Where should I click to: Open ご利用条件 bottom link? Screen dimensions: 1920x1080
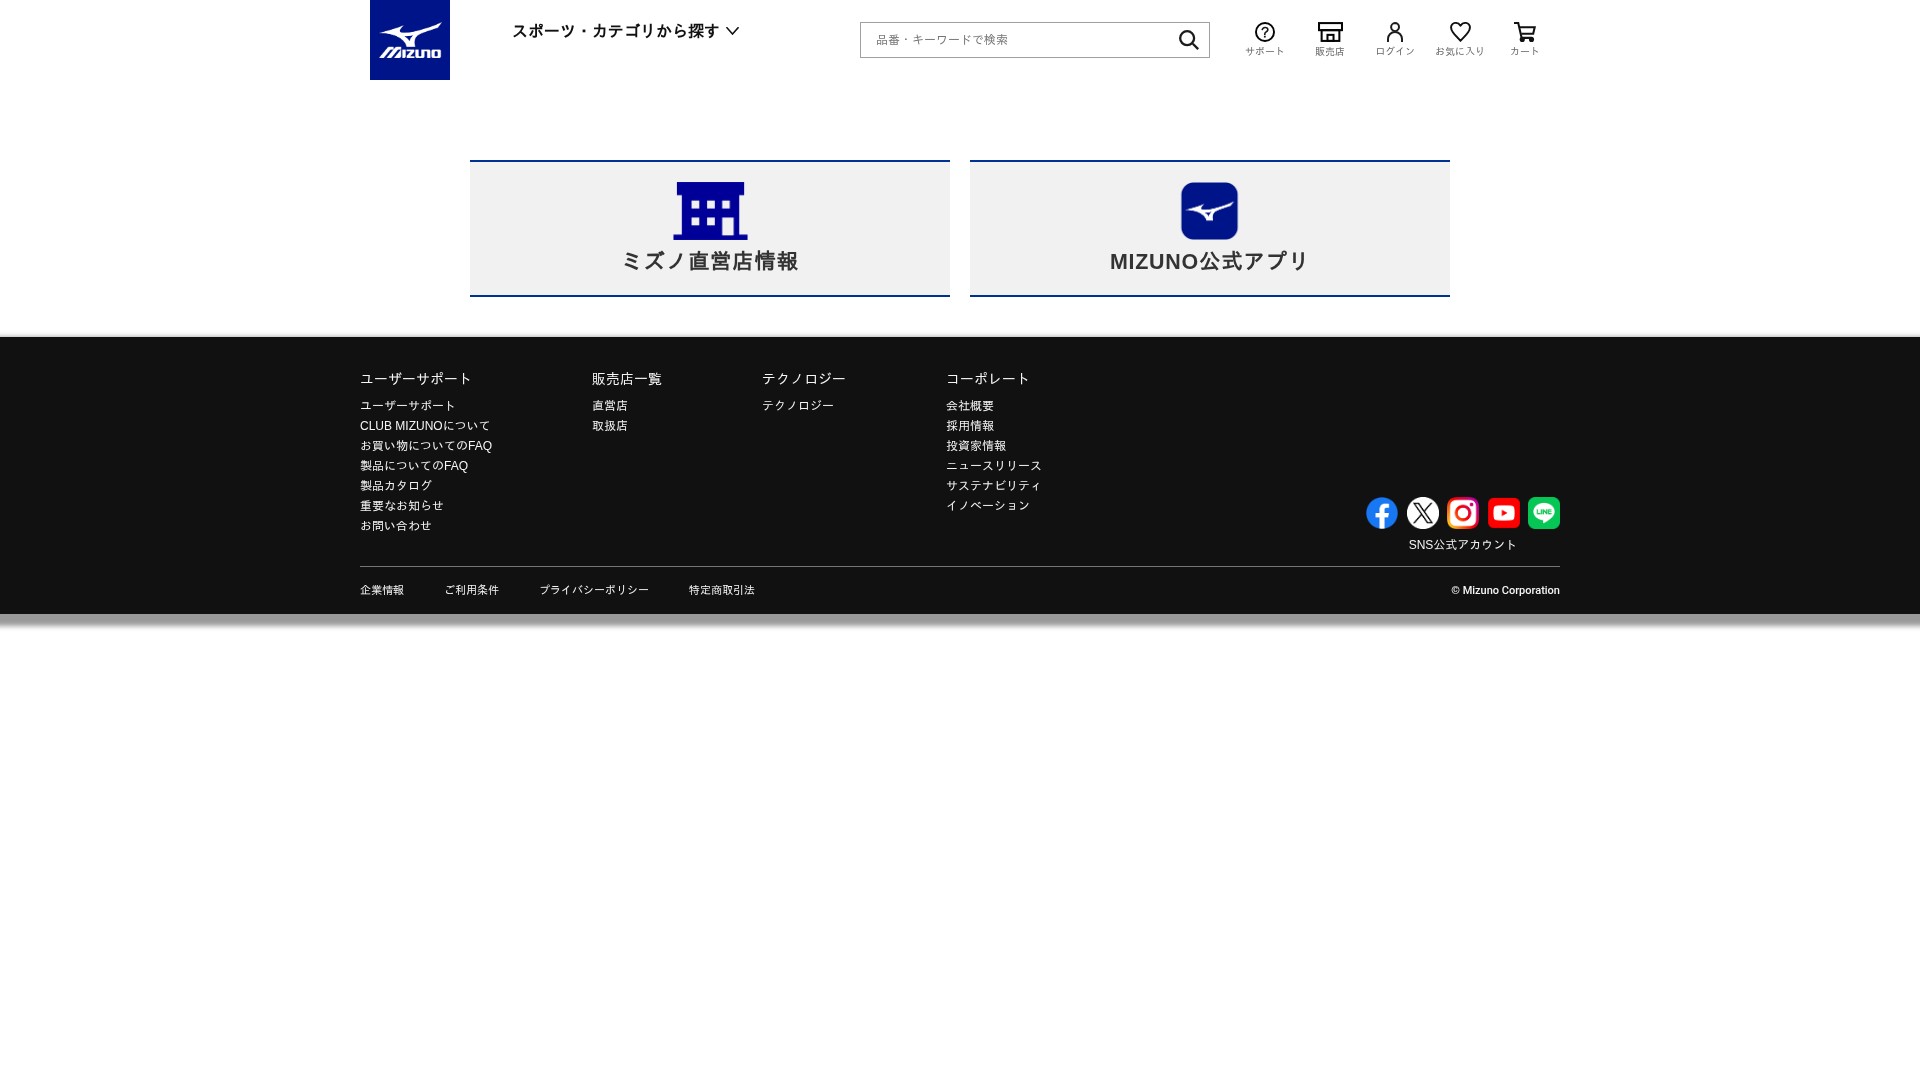(472, 590)
